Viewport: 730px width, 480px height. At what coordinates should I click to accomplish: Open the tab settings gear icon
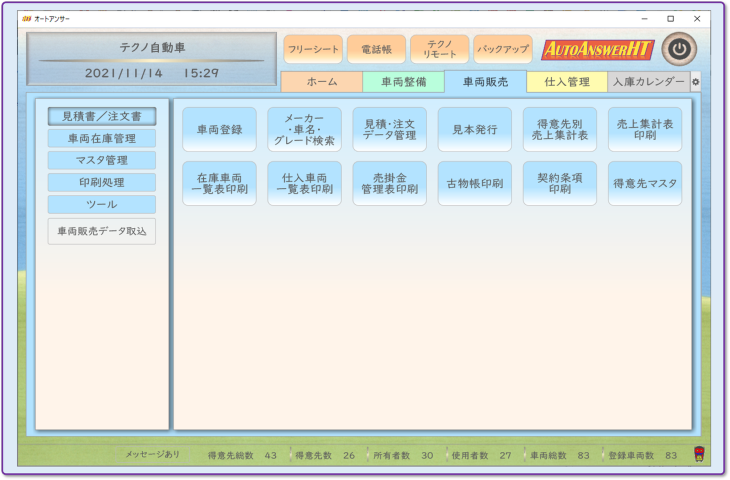click(696, 82)
